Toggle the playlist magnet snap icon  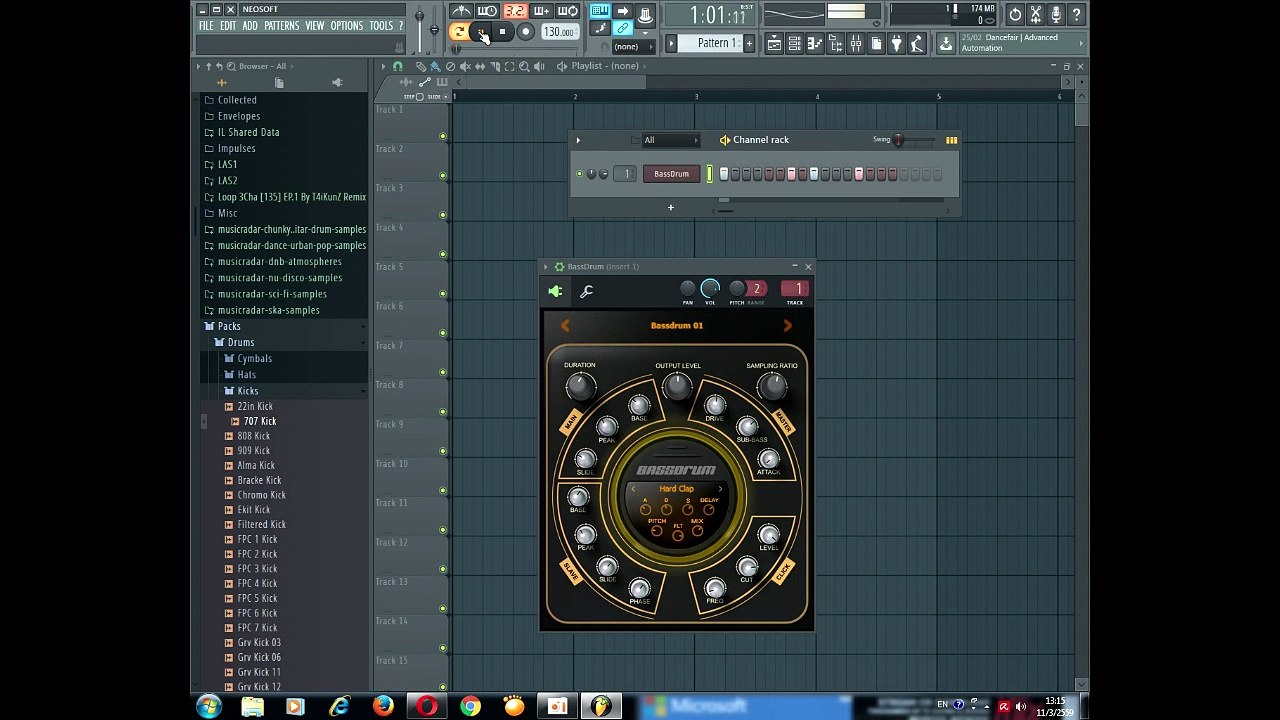tap(397, 66)
